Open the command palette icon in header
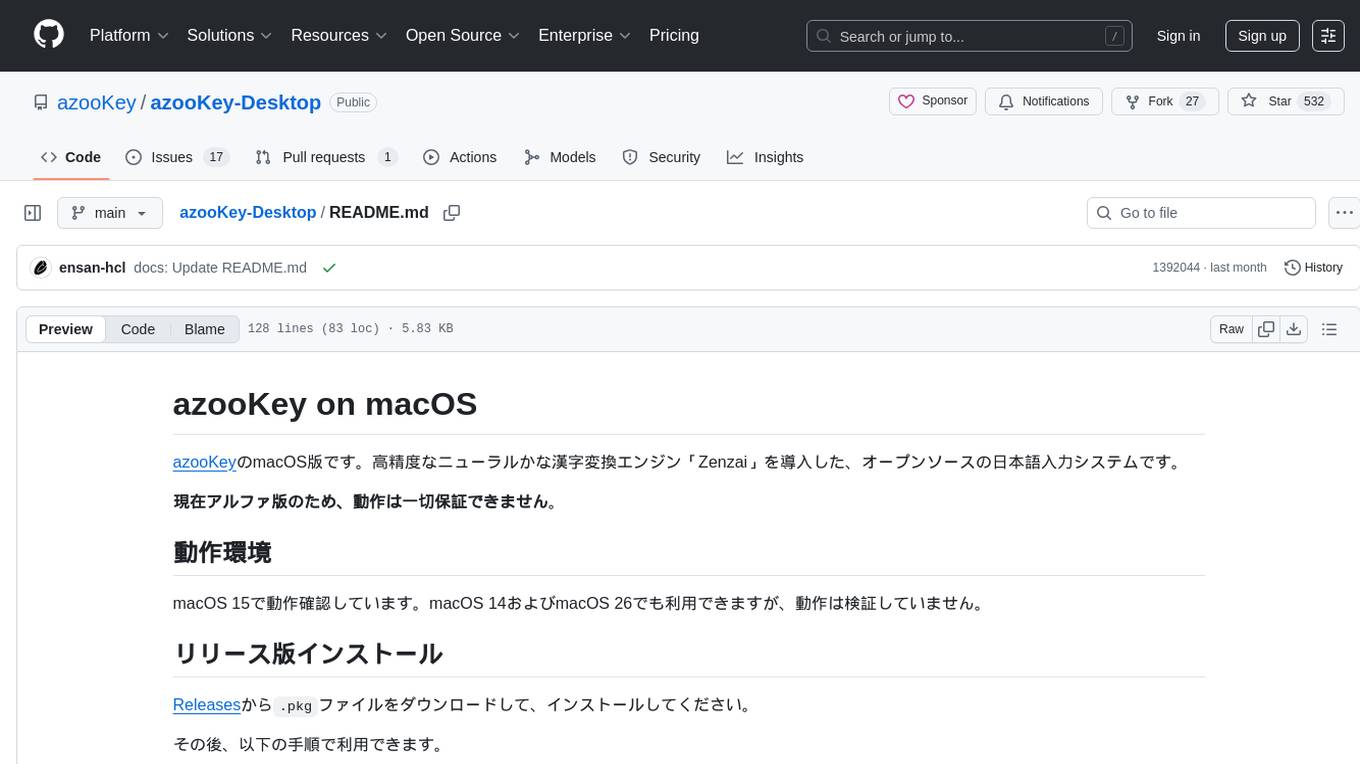This screenshot has width=1360, height=764. point(1329,36)
